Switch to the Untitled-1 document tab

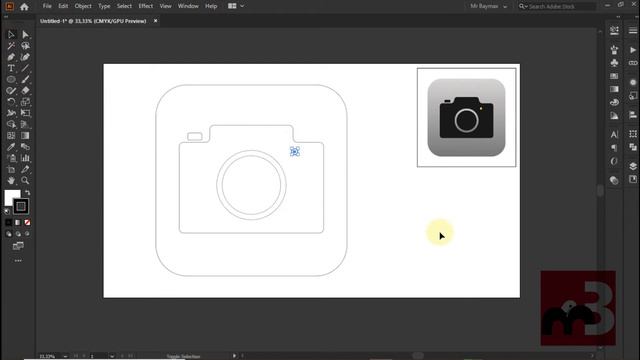(x=93, y=21)
